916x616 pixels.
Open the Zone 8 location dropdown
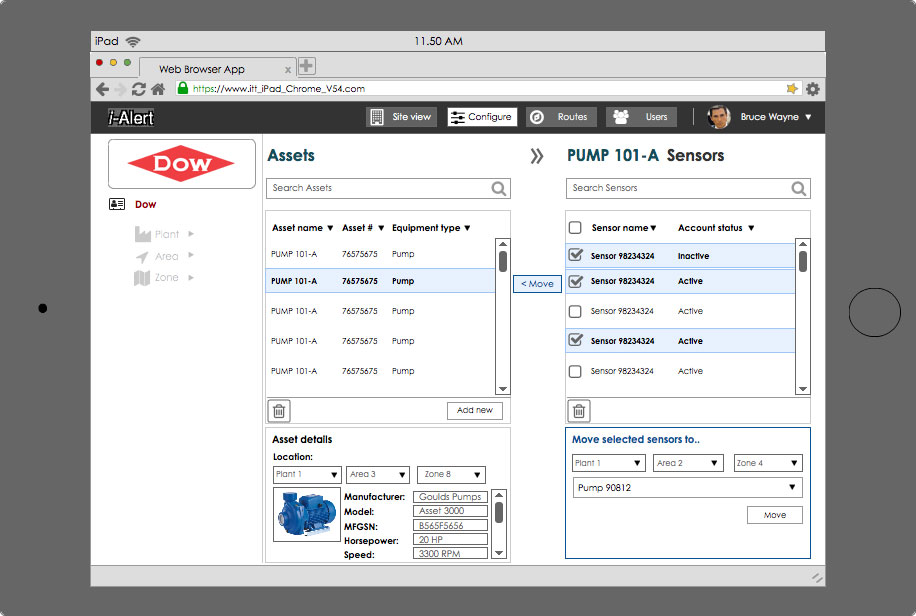coord(451,474)
